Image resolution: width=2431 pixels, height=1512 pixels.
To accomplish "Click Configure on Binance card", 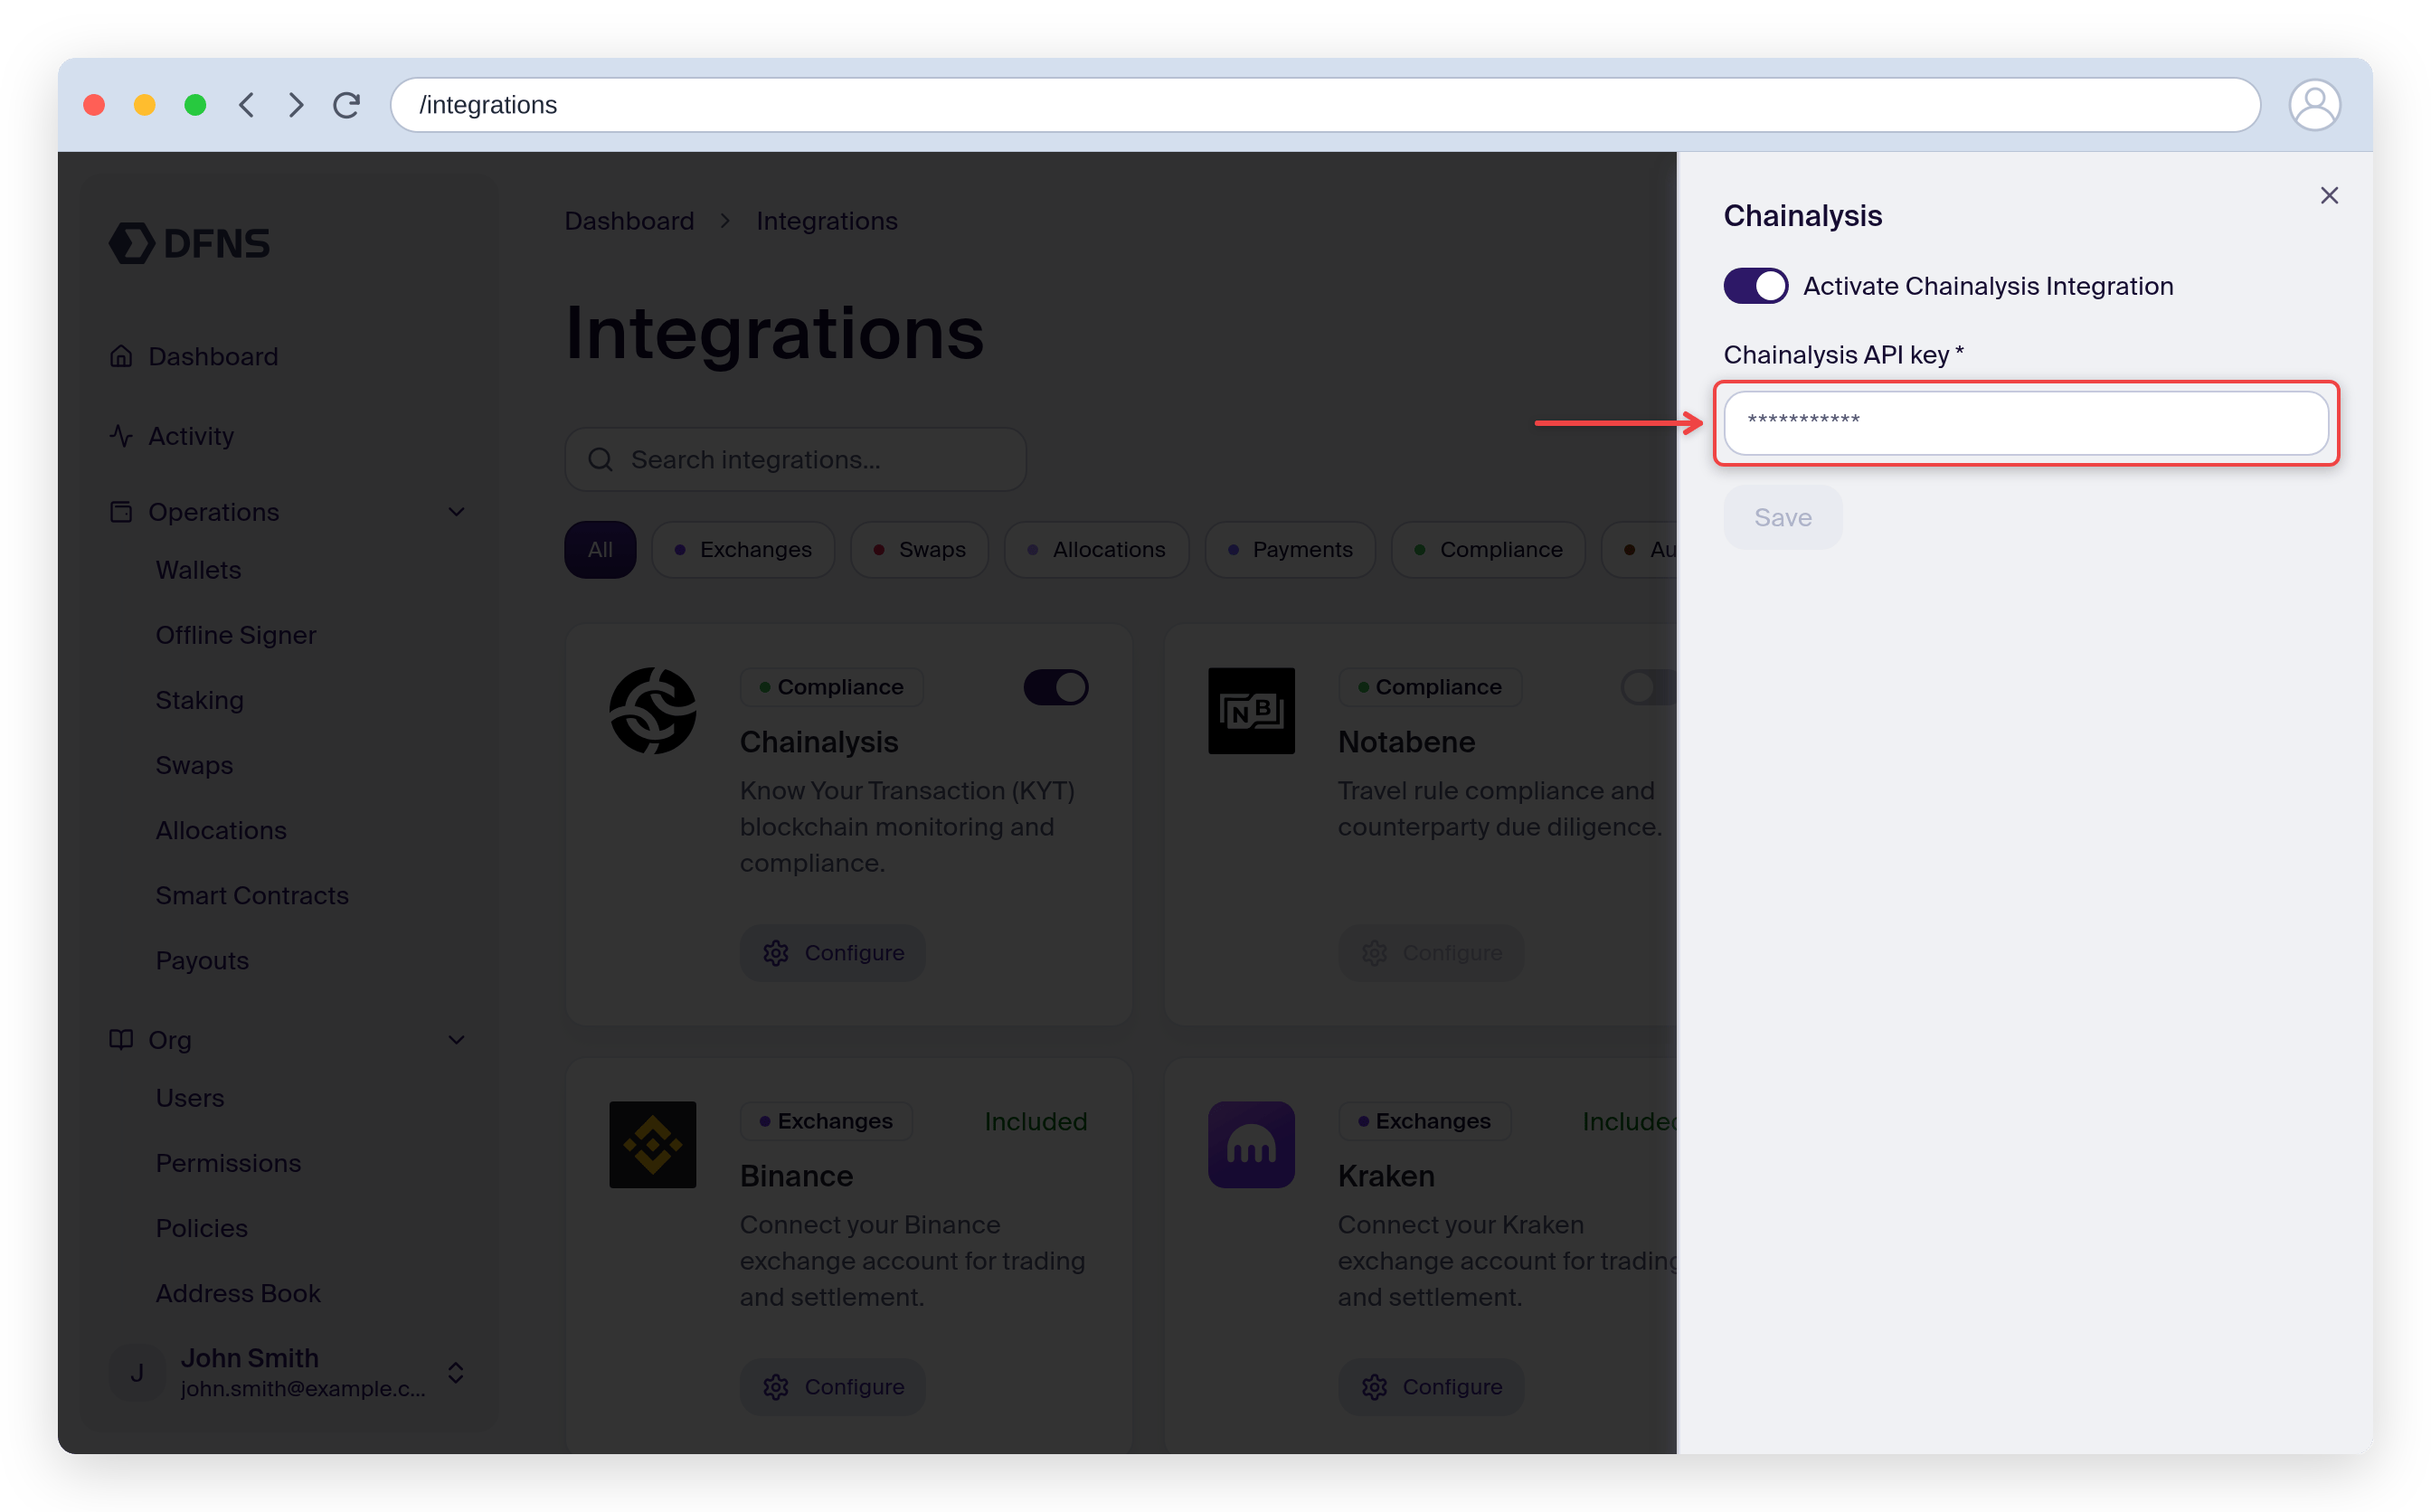I will (833, 1386).
